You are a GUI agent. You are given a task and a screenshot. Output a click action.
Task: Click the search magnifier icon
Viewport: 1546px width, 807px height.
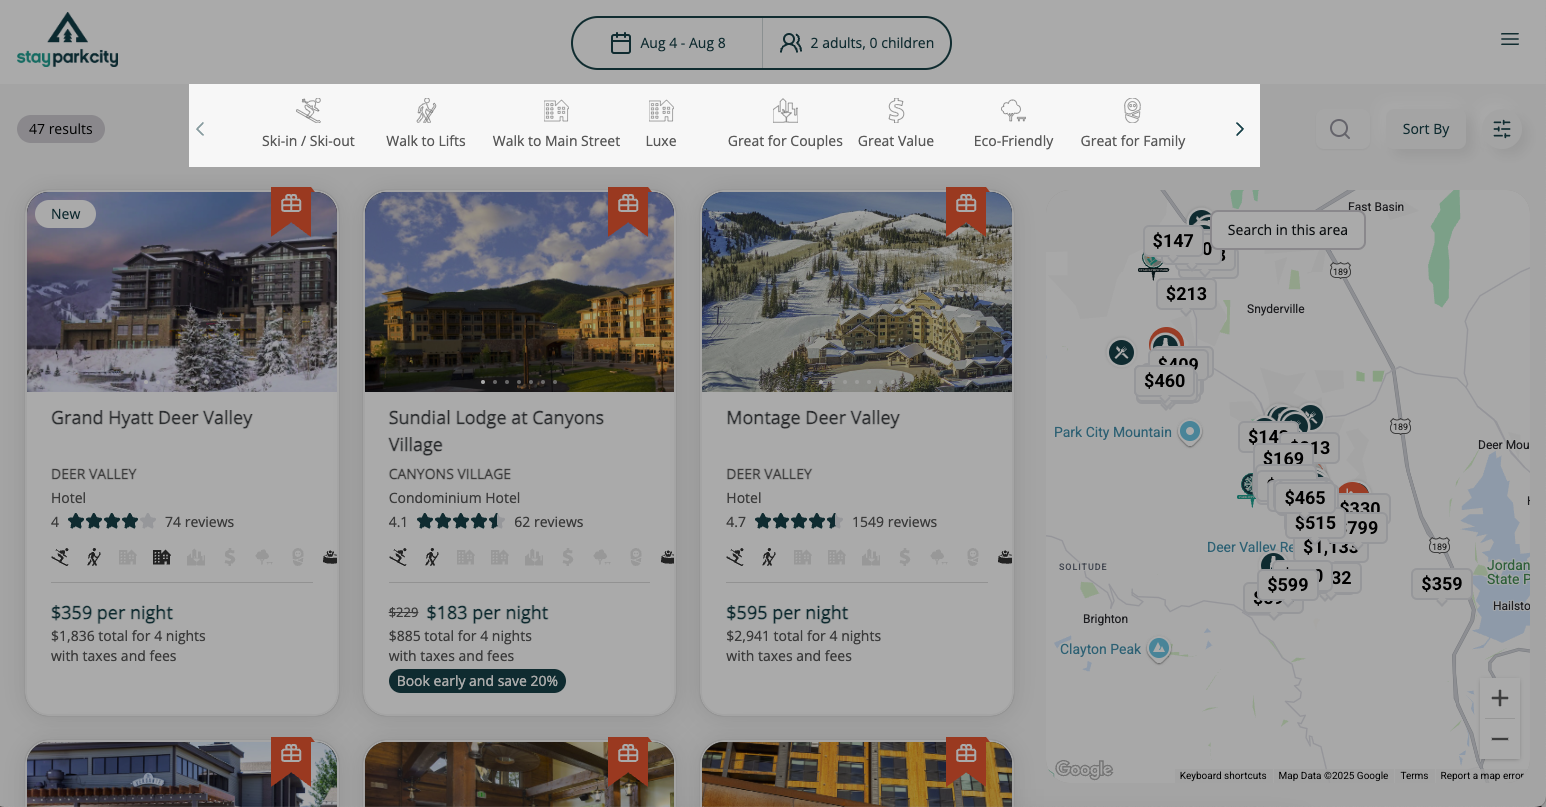pyautogui.click(x=1340, y=129)
